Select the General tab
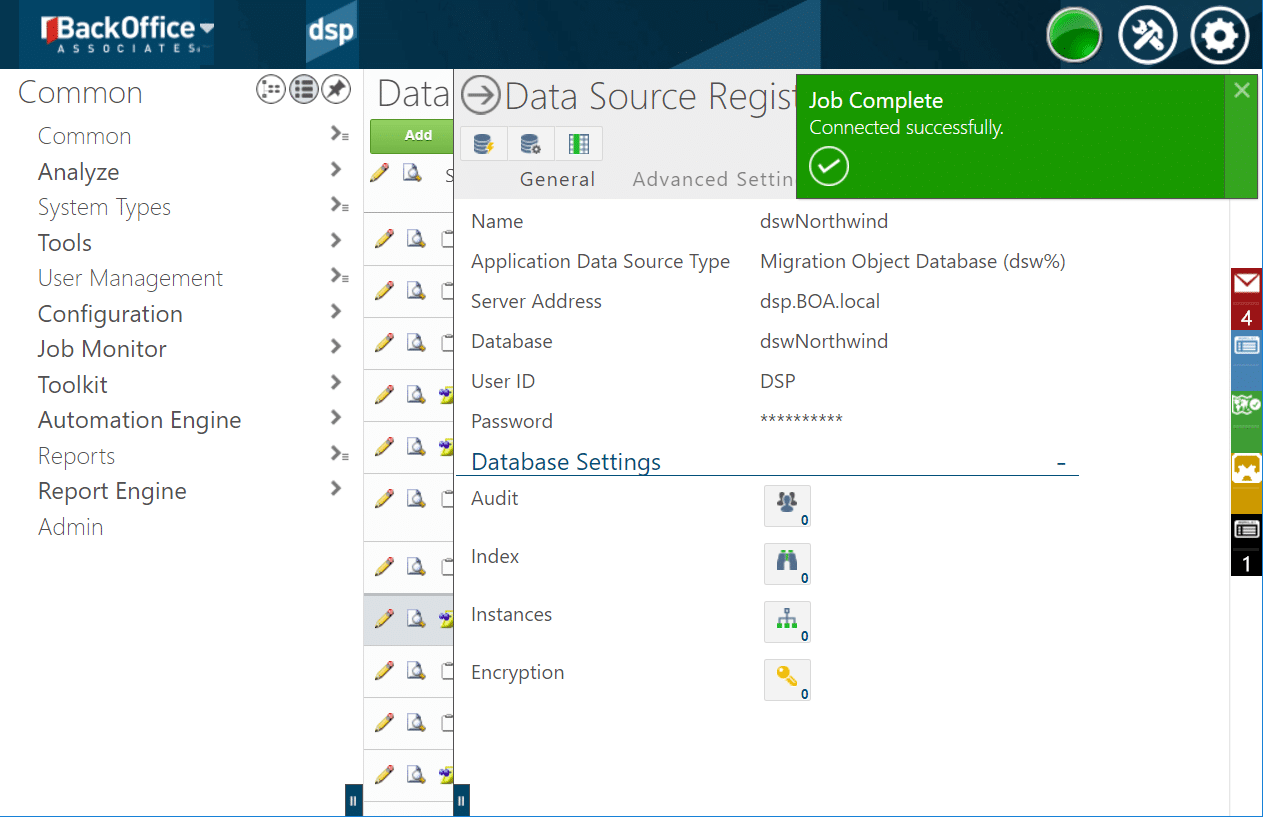 [557, 179]
